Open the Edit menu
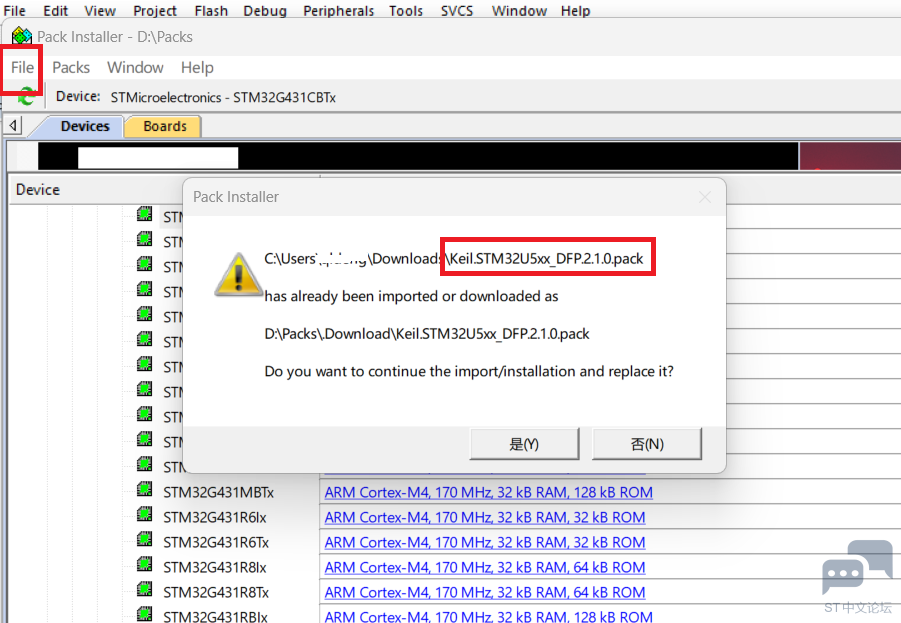This screenshot has height=623, width=901. click(x=55, y=10)
